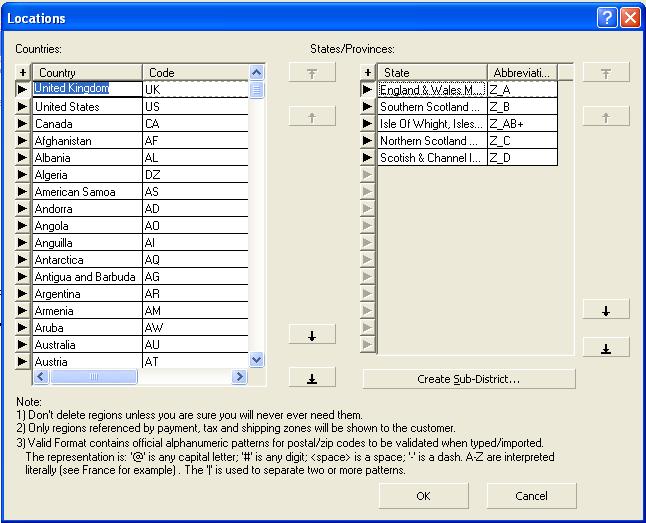This screenshot has height=523, width=646.
Task: Select the Argentina row arrow marker
Action: pos(23,293)
